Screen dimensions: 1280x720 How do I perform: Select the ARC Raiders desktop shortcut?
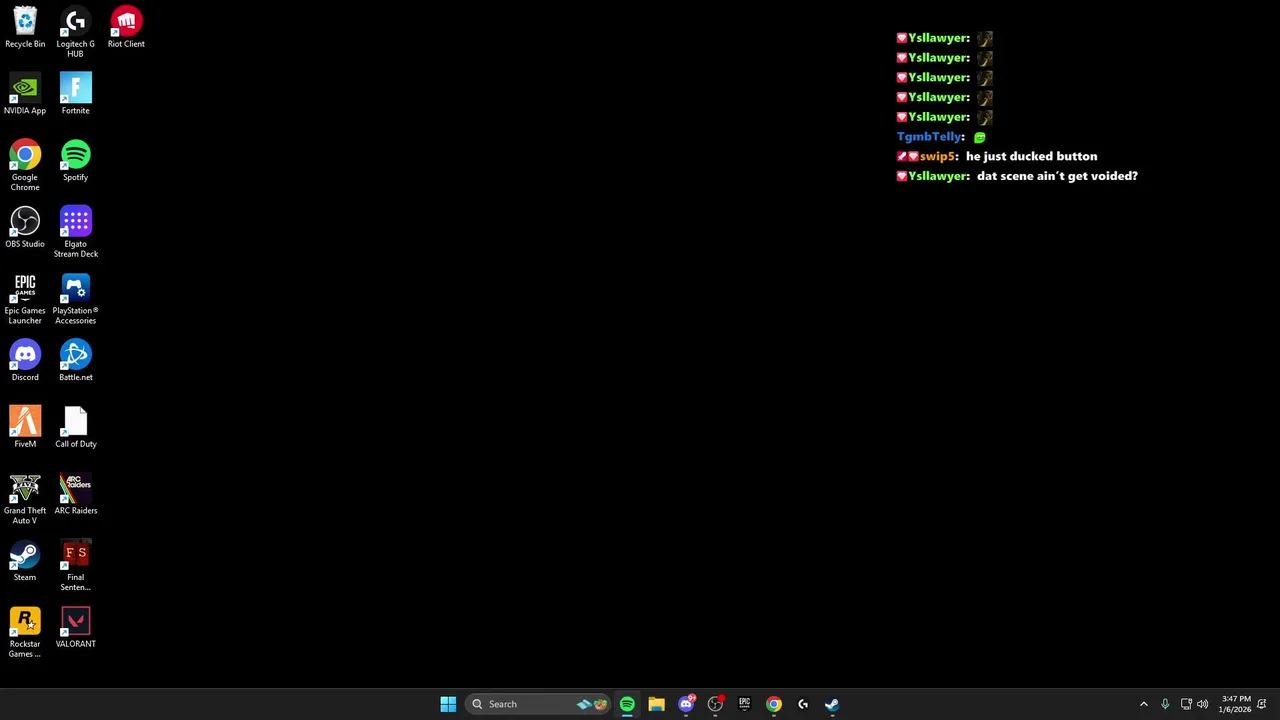pyautogui.click(x=75, y=494)
